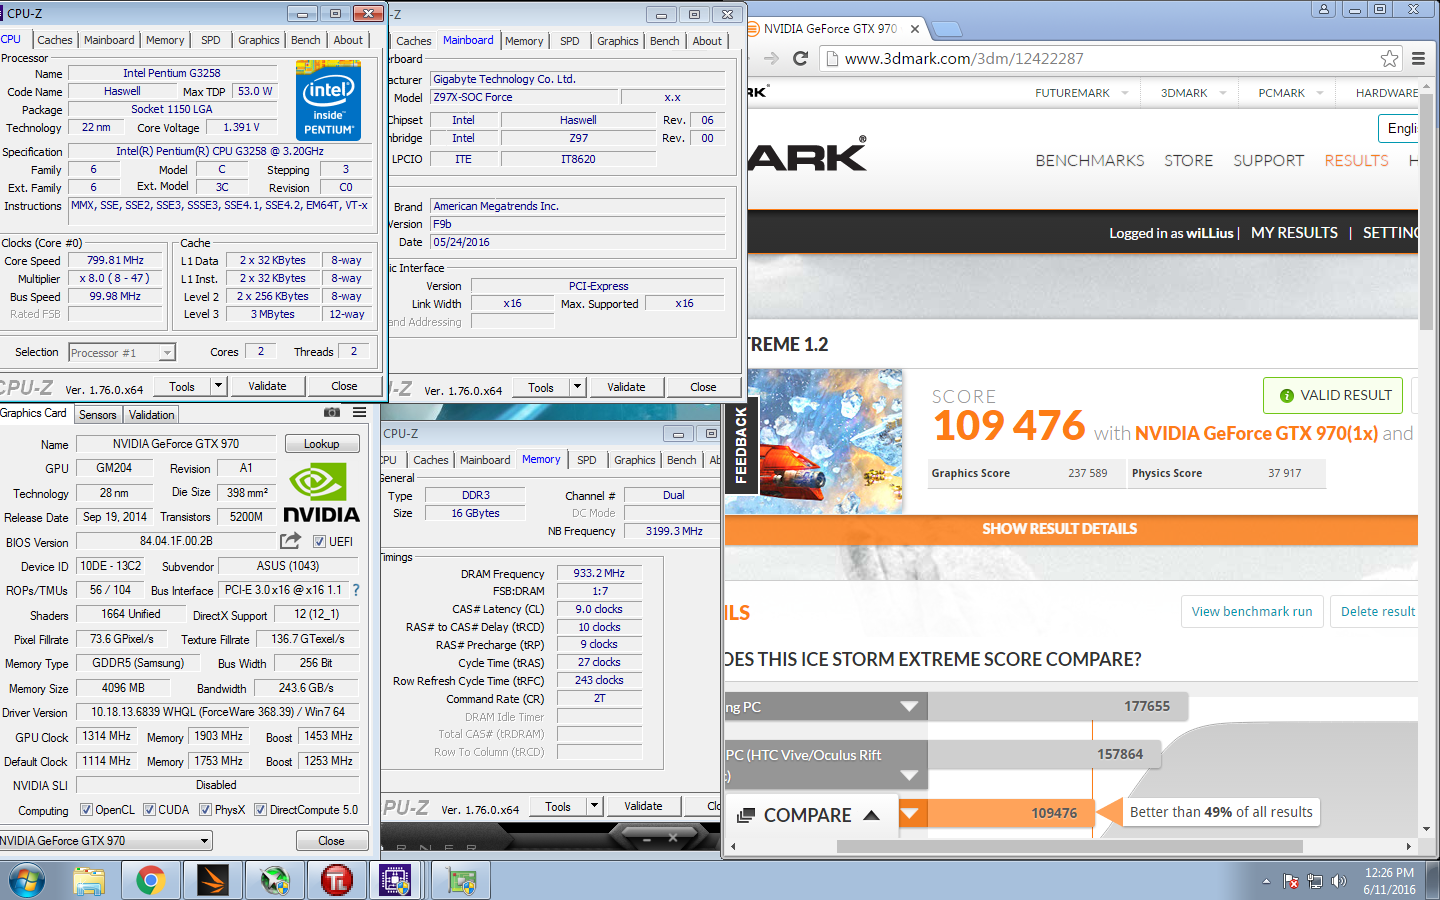Click the Chrome address bar
This screenshot has width=1440, height=900.
coord(1110,58)
